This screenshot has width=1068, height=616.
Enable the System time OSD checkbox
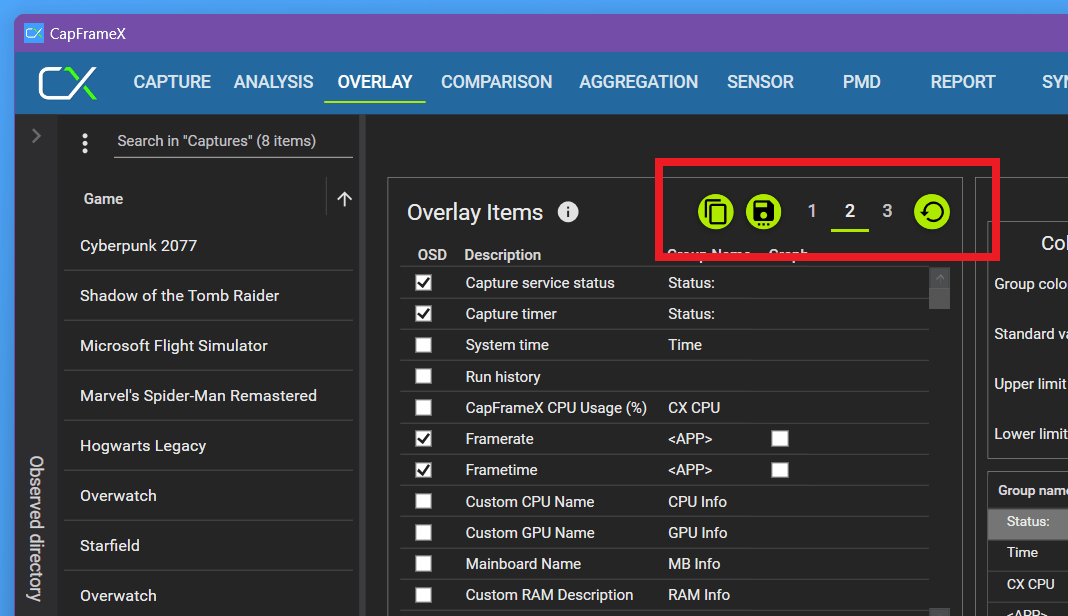424,345
